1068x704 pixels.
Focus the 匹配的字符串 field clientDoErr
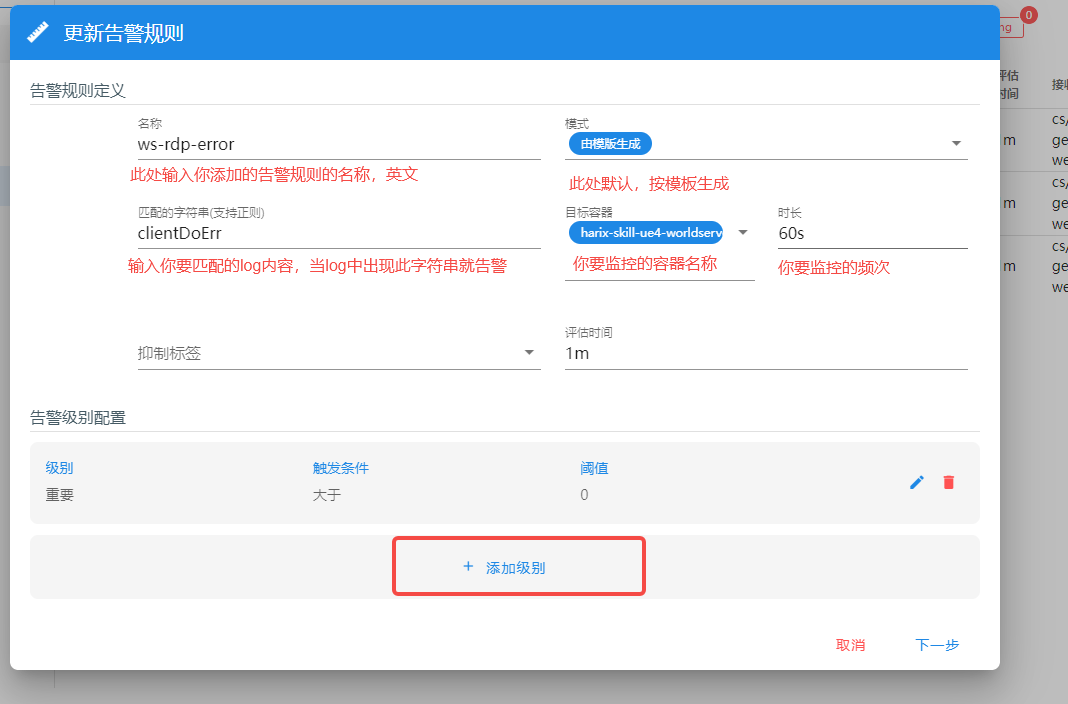point(339,234)
